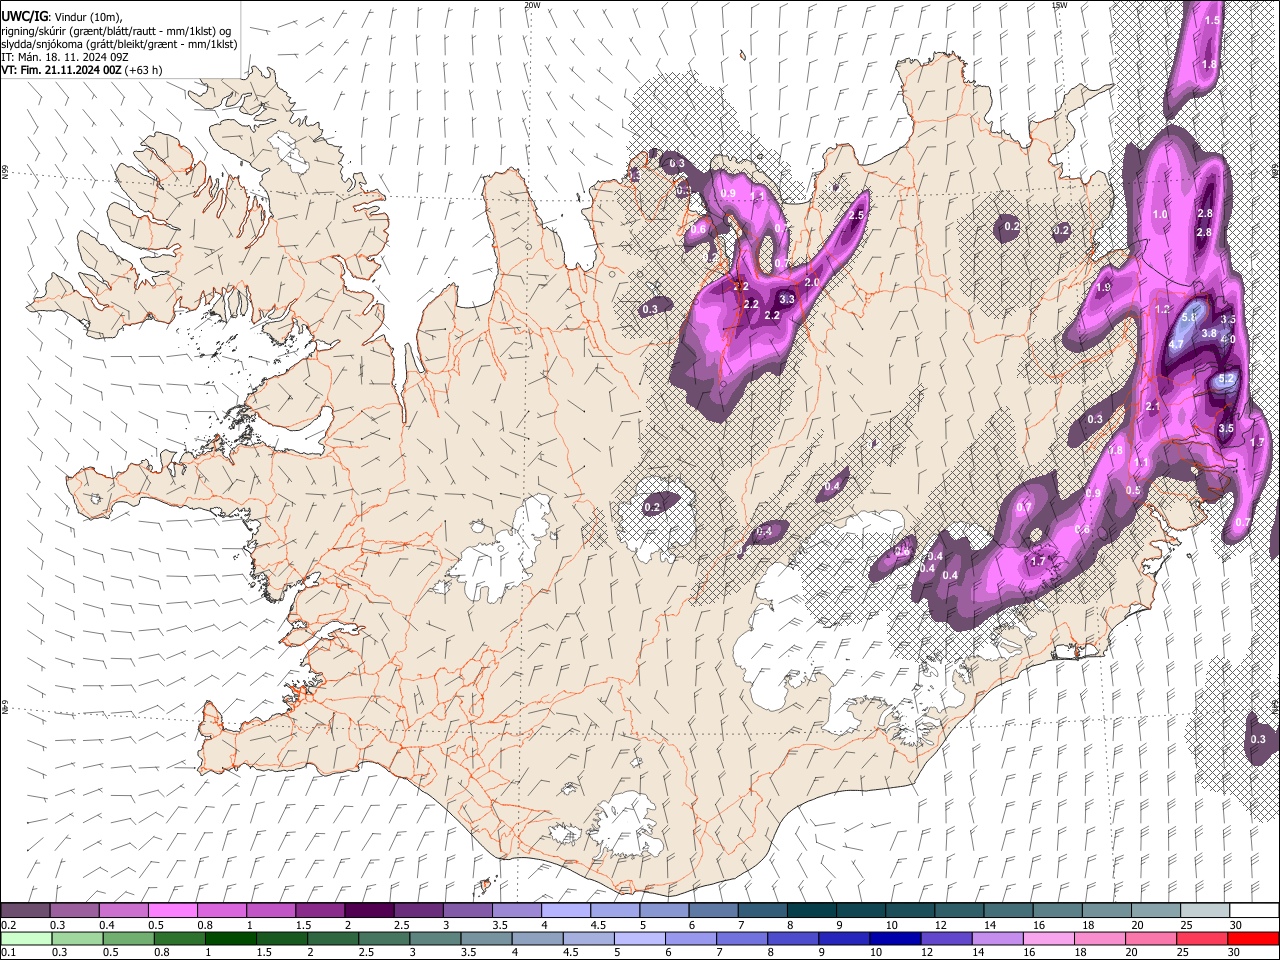This screenshot has width=1280, height=960.
Task: Click the 1.5 value on the map's top edge
Action: [x=1212, y=20]
